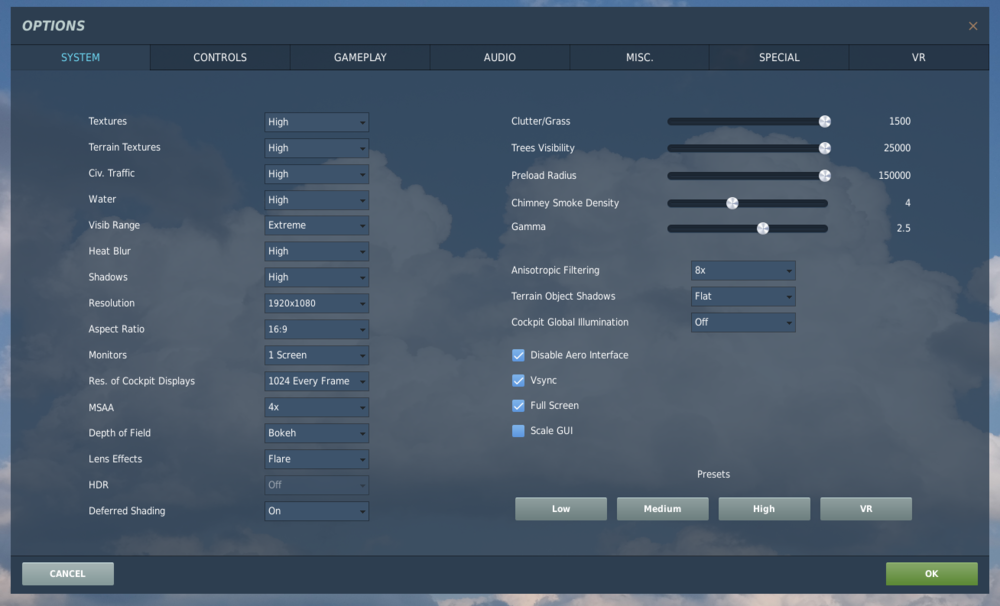Expand the MSAA 4x dropdown
Screen dimensions: 1000x606
316,407
